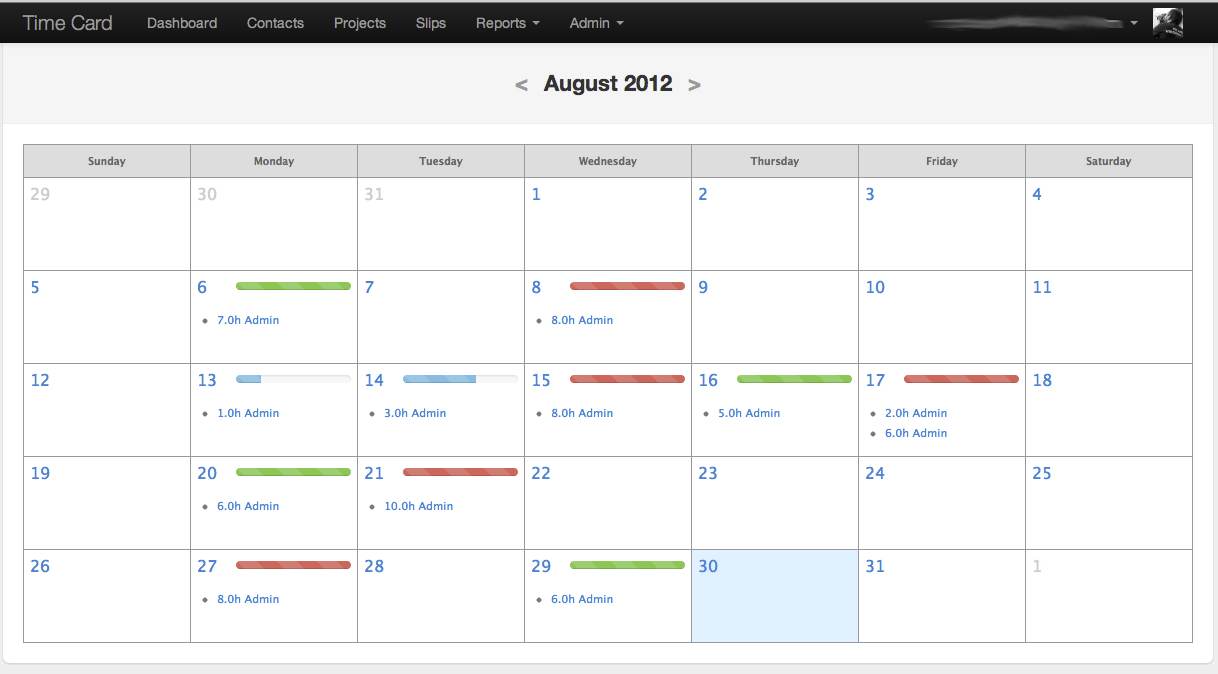Go to next month arrow

pos(694,85)
